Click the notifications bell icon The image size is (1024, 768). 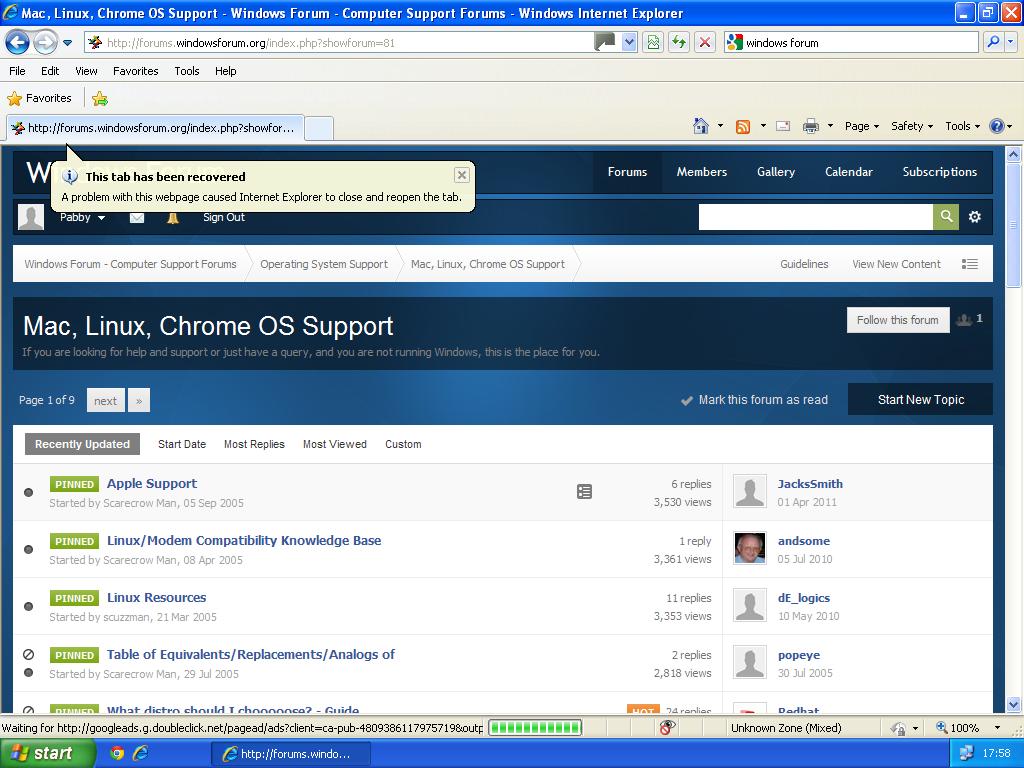[x=172, y=218]
